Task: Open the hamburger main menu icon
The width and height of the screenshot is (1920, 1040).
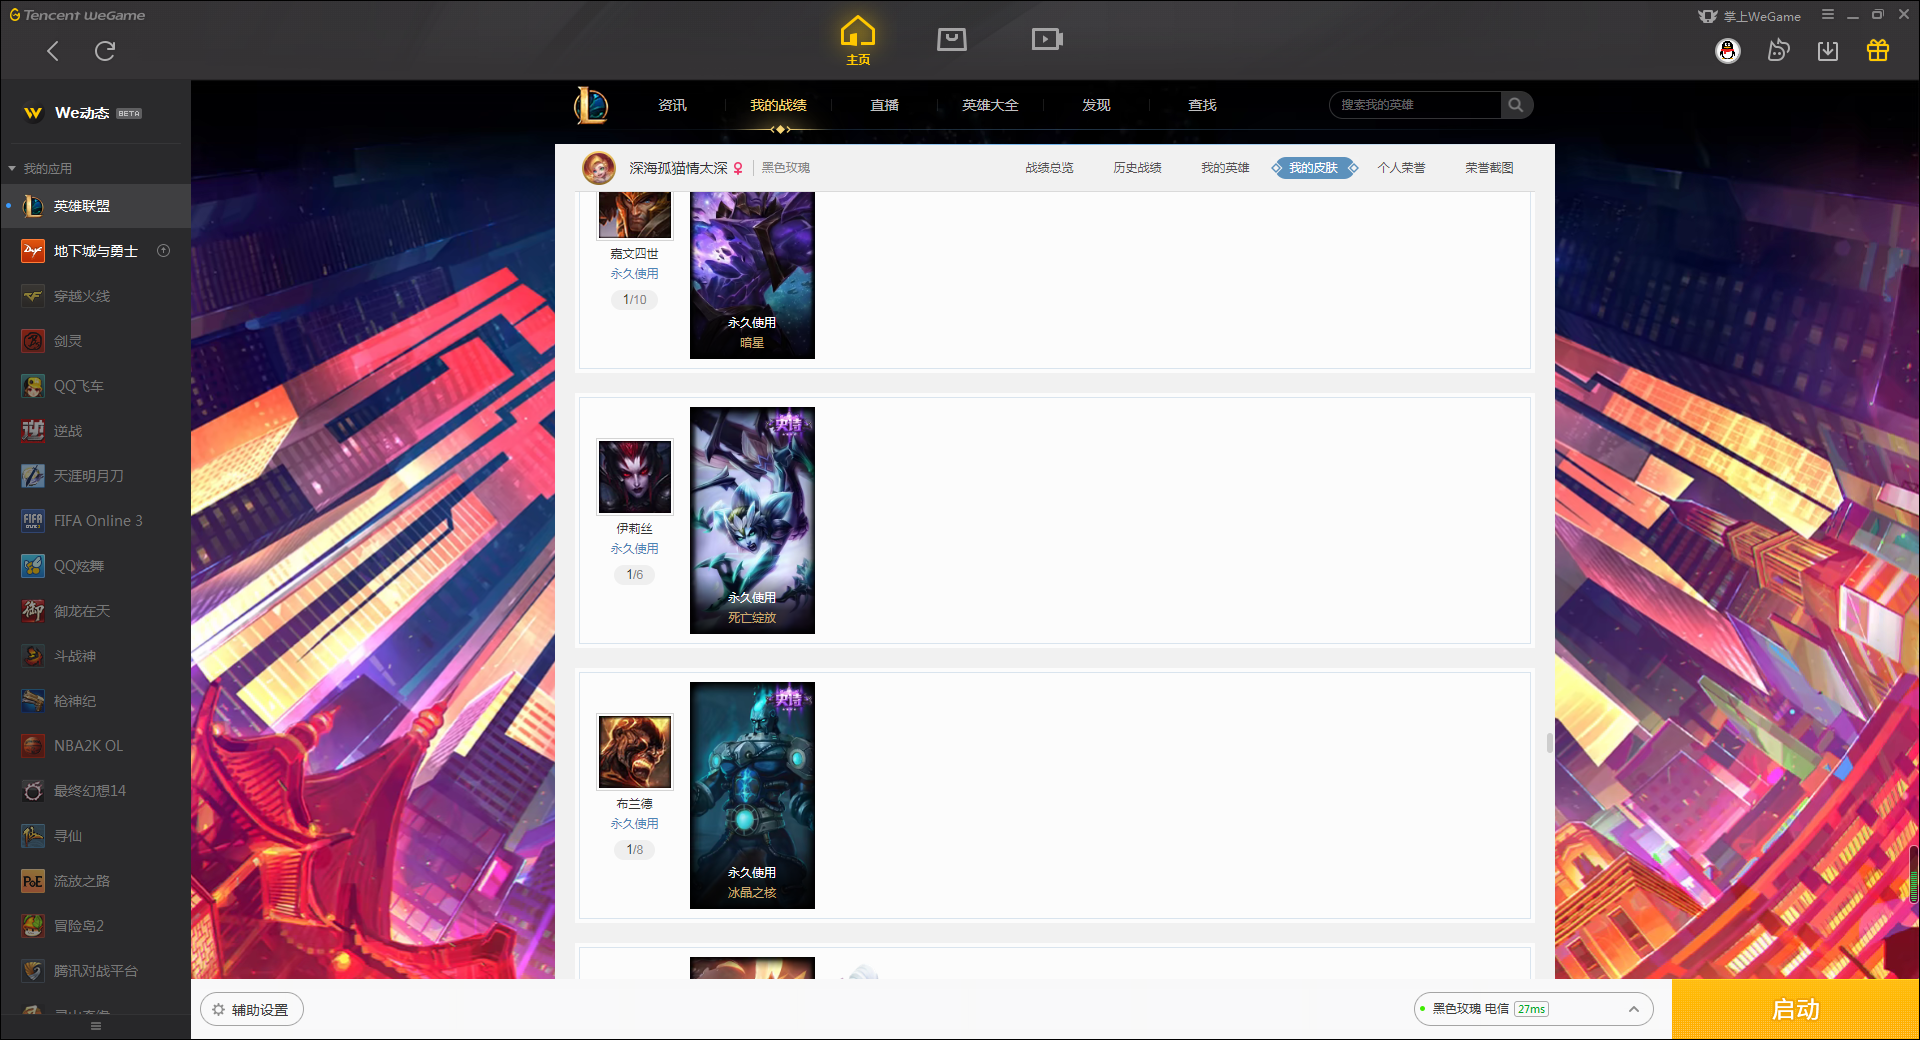Action: click(1828, 15)
